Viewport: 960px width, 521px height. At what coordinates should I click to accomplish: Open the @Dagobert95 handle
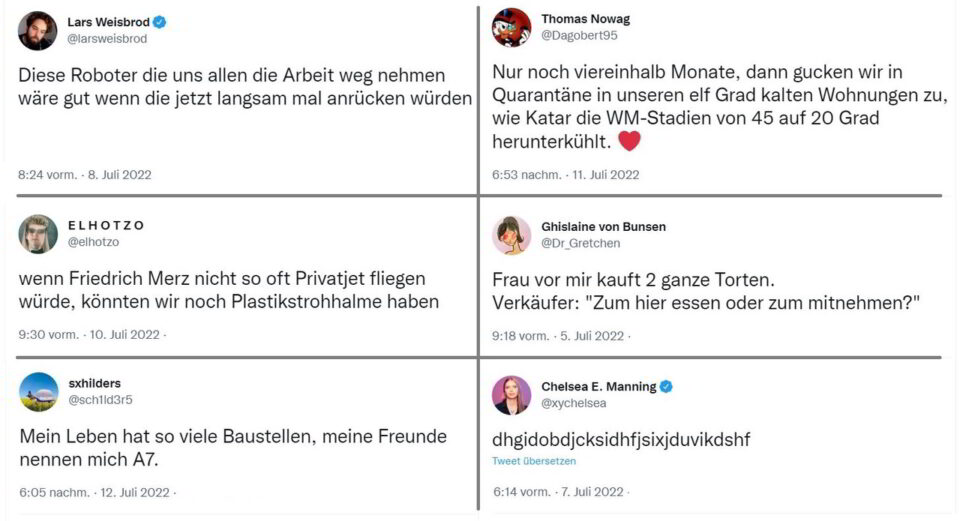(x=579, y=36)
